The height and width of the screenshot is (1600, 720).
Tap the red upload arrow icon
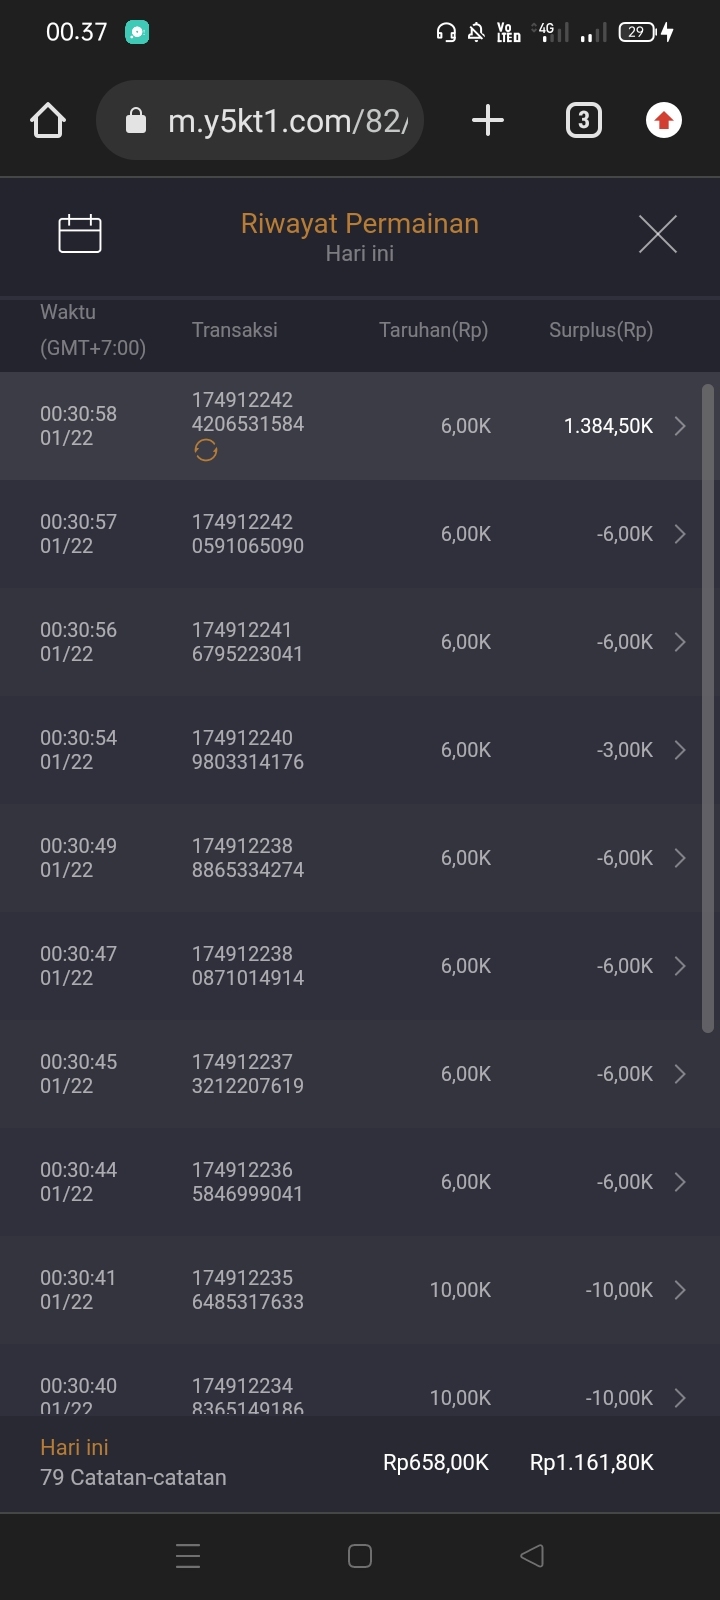(x=663, y=121)
